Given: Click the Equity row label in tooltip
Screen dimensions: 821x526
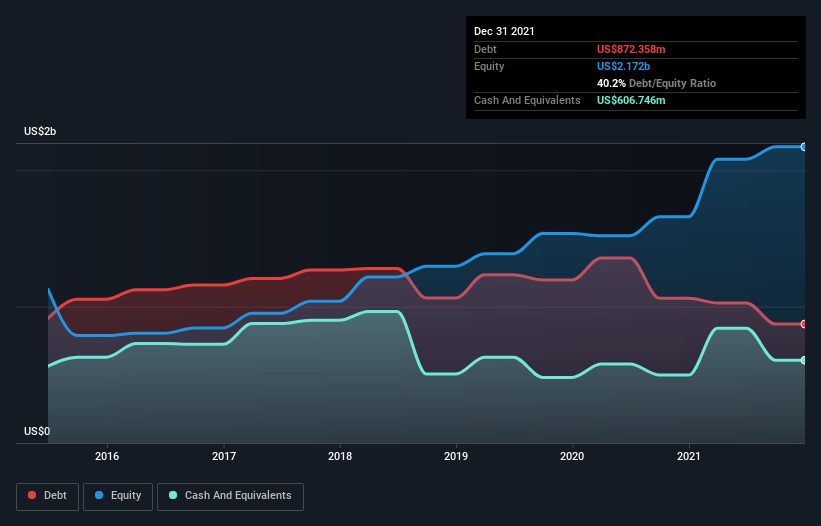Looking at the screenshot, I should 489,66.
